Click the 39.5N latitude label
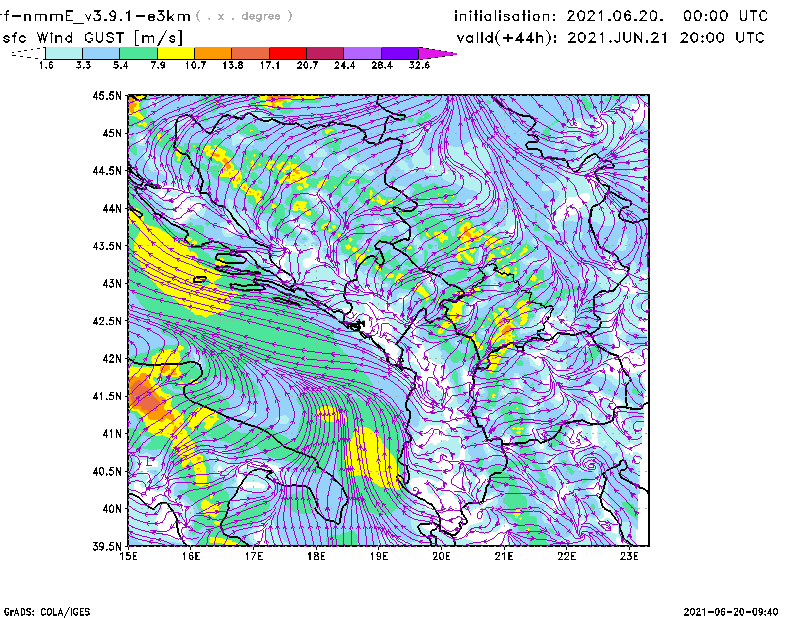This screenshot has height=618, width=800. pos(107,546)
